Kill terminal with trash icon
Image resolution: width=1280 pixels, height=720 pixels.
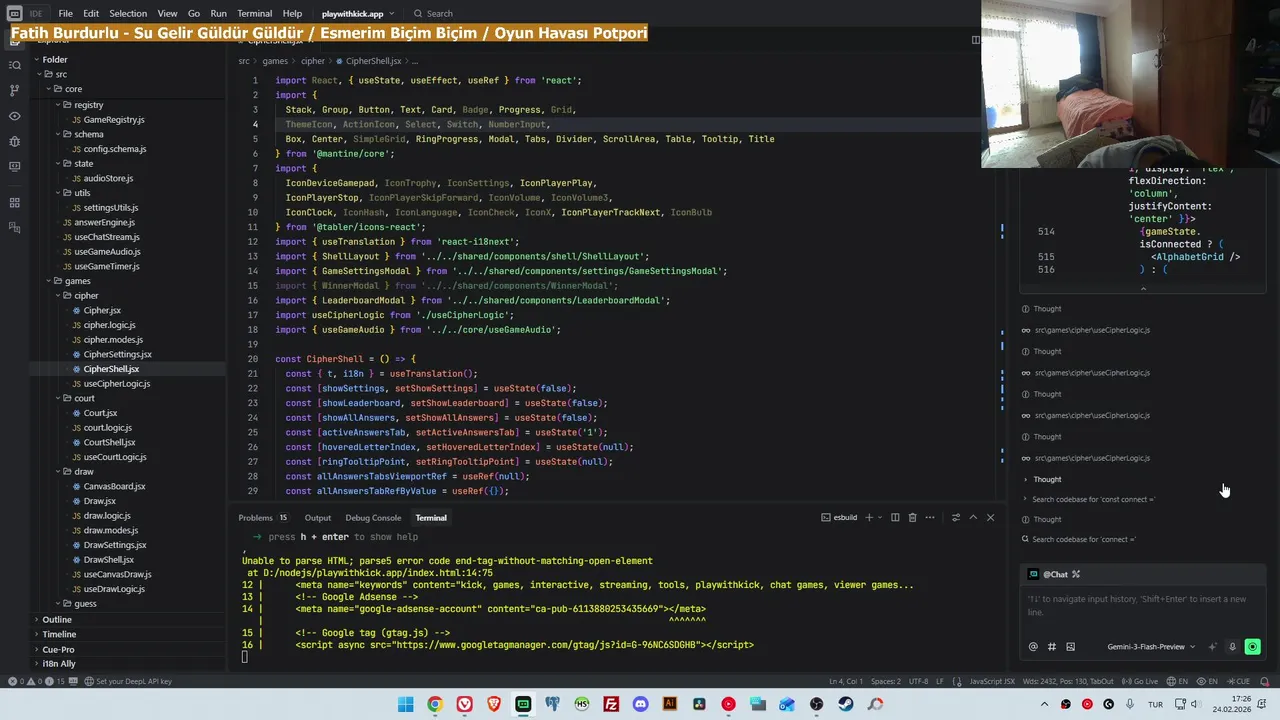click(x=912, y=517)
